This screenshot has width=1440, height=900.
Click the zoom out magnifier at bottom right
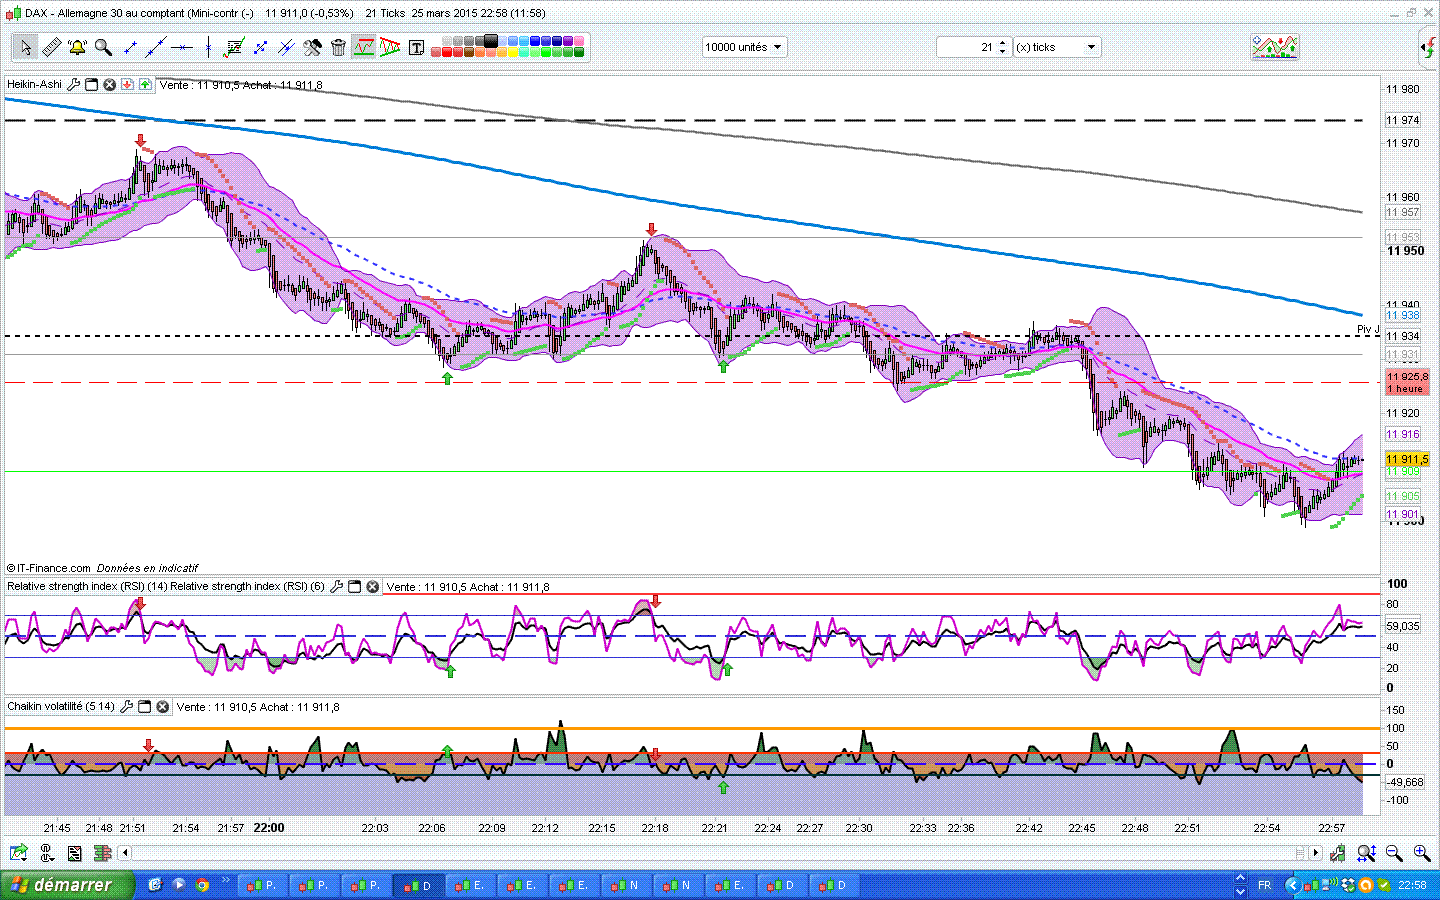(1394, 853)
